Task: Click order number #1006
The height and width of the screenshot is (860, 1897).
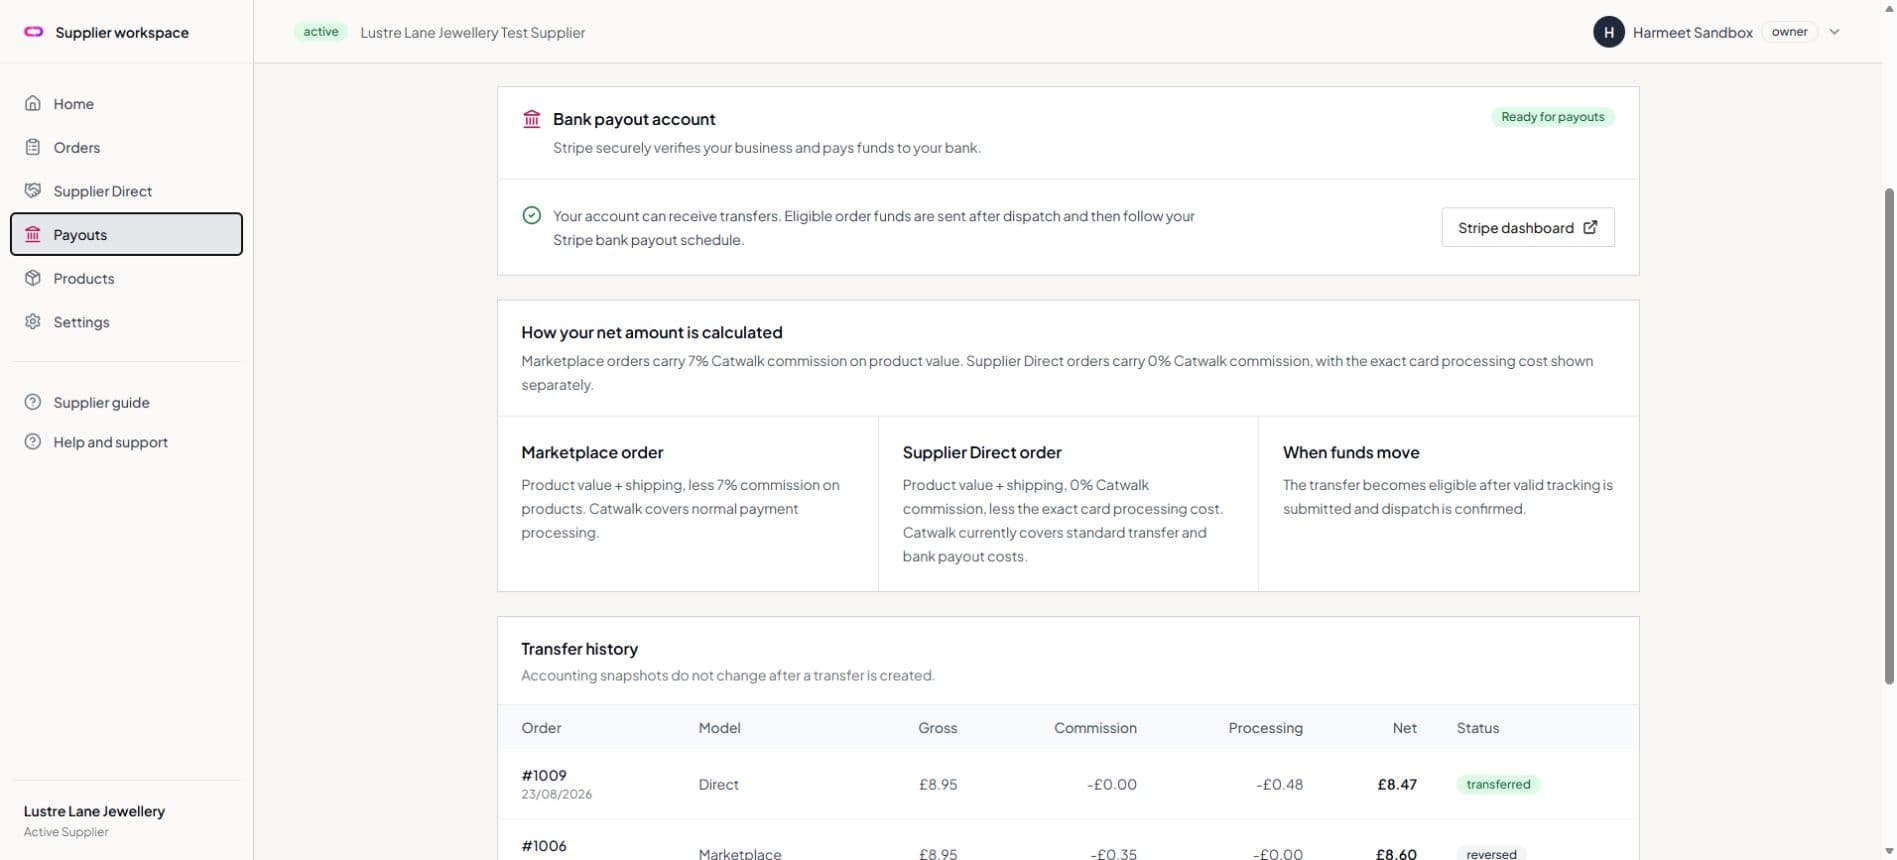Action: (544, 845)
